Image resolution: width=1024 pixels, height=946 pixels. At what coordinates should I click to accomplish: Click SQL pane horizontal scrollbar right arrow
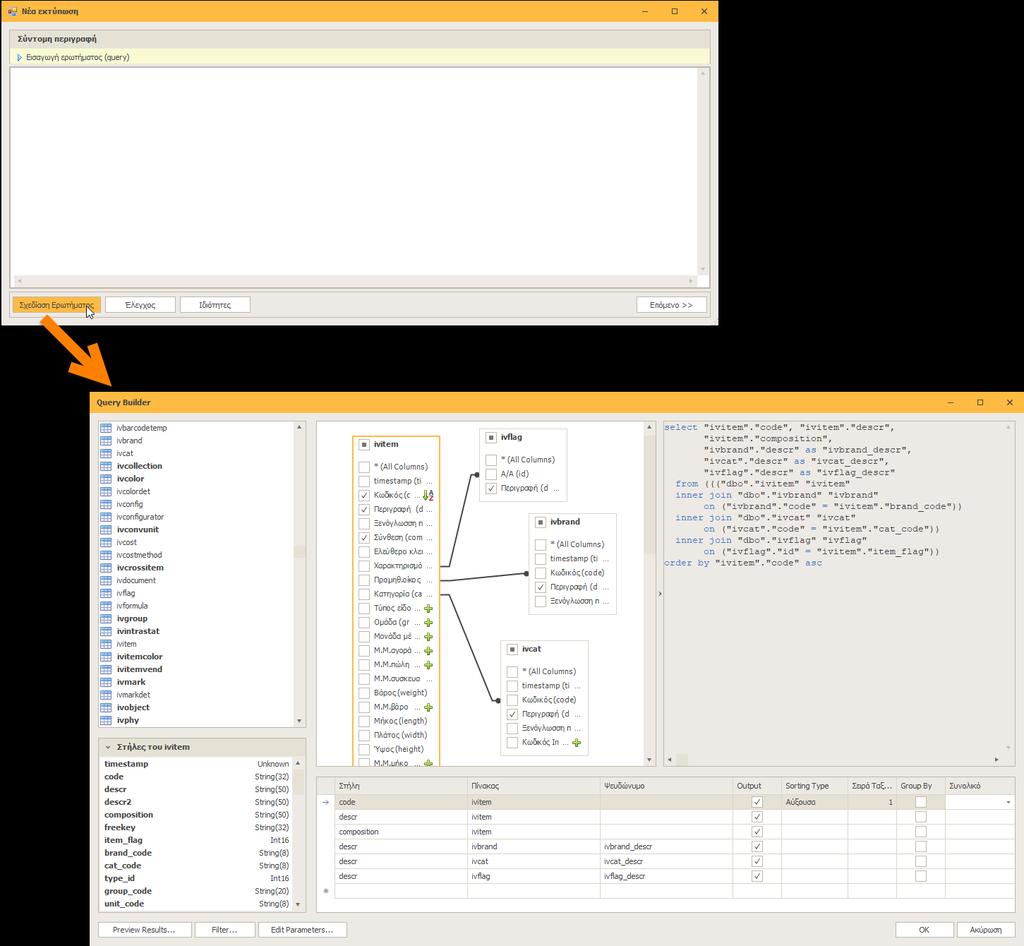pyautogui.click(x=997, y=759)
